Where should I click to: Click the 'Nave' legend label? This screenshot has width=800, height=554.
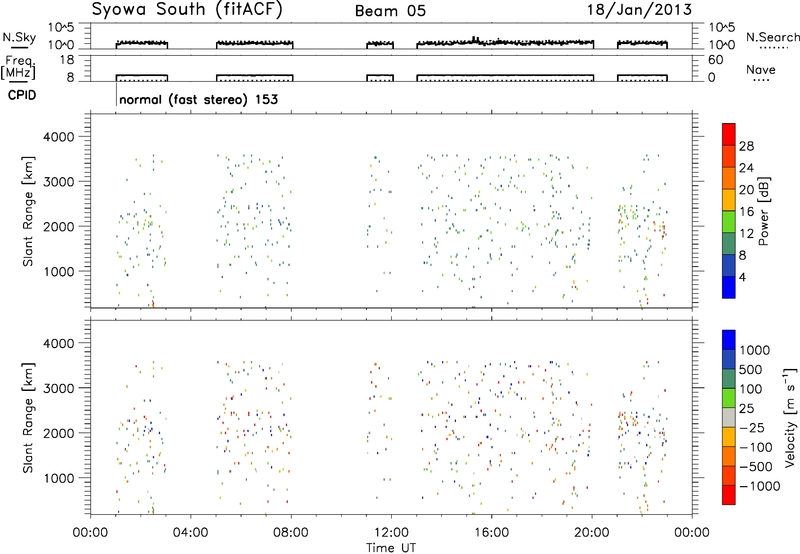[x=760, y=69]
